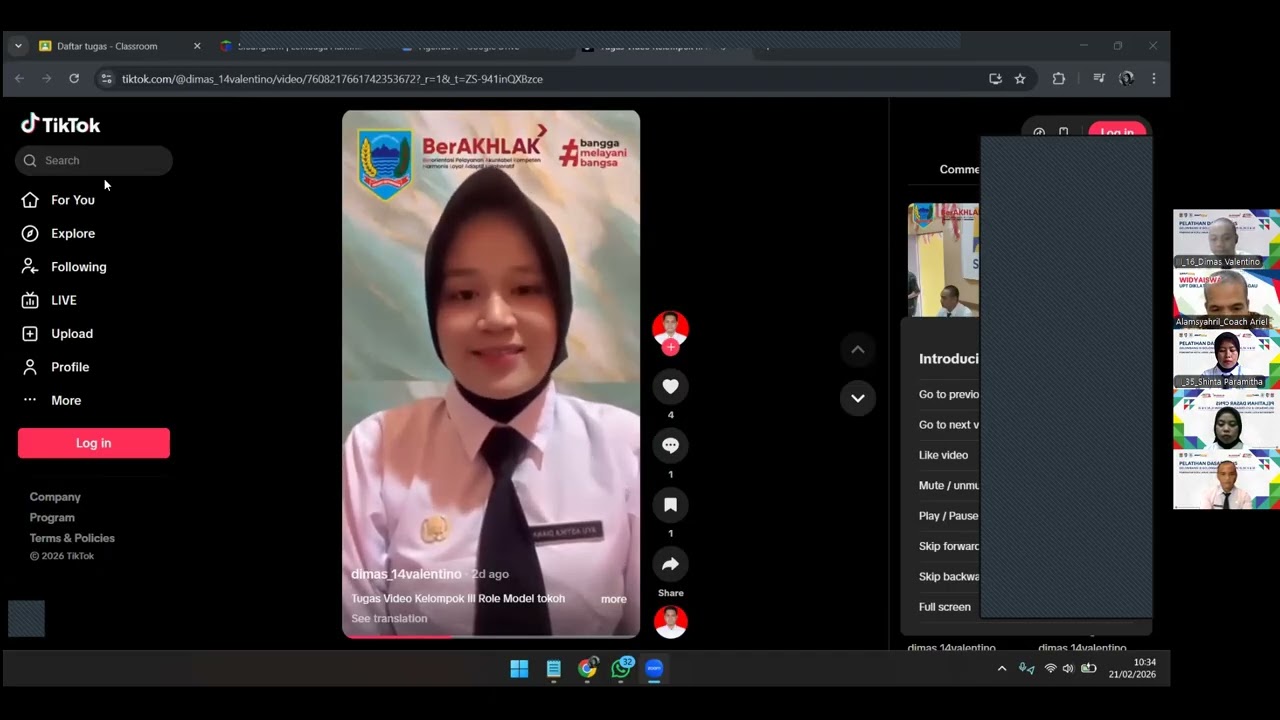Save the video with the bookmark icon
The height and width of the screenshot is (720, 1280).
point(670,505)
